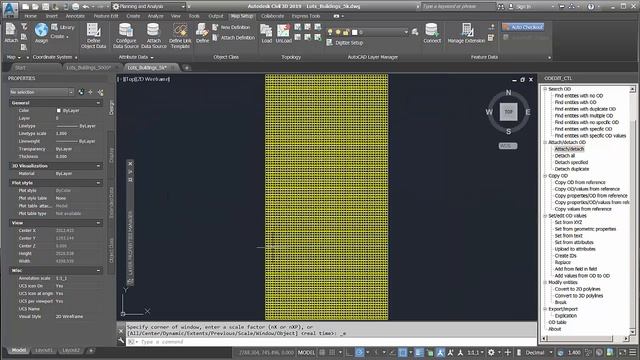The height and width of the screenshot is (360, 640).
Task: Click Configure Data Source icon
Action: pyautogui.click(x=126, y=35)
